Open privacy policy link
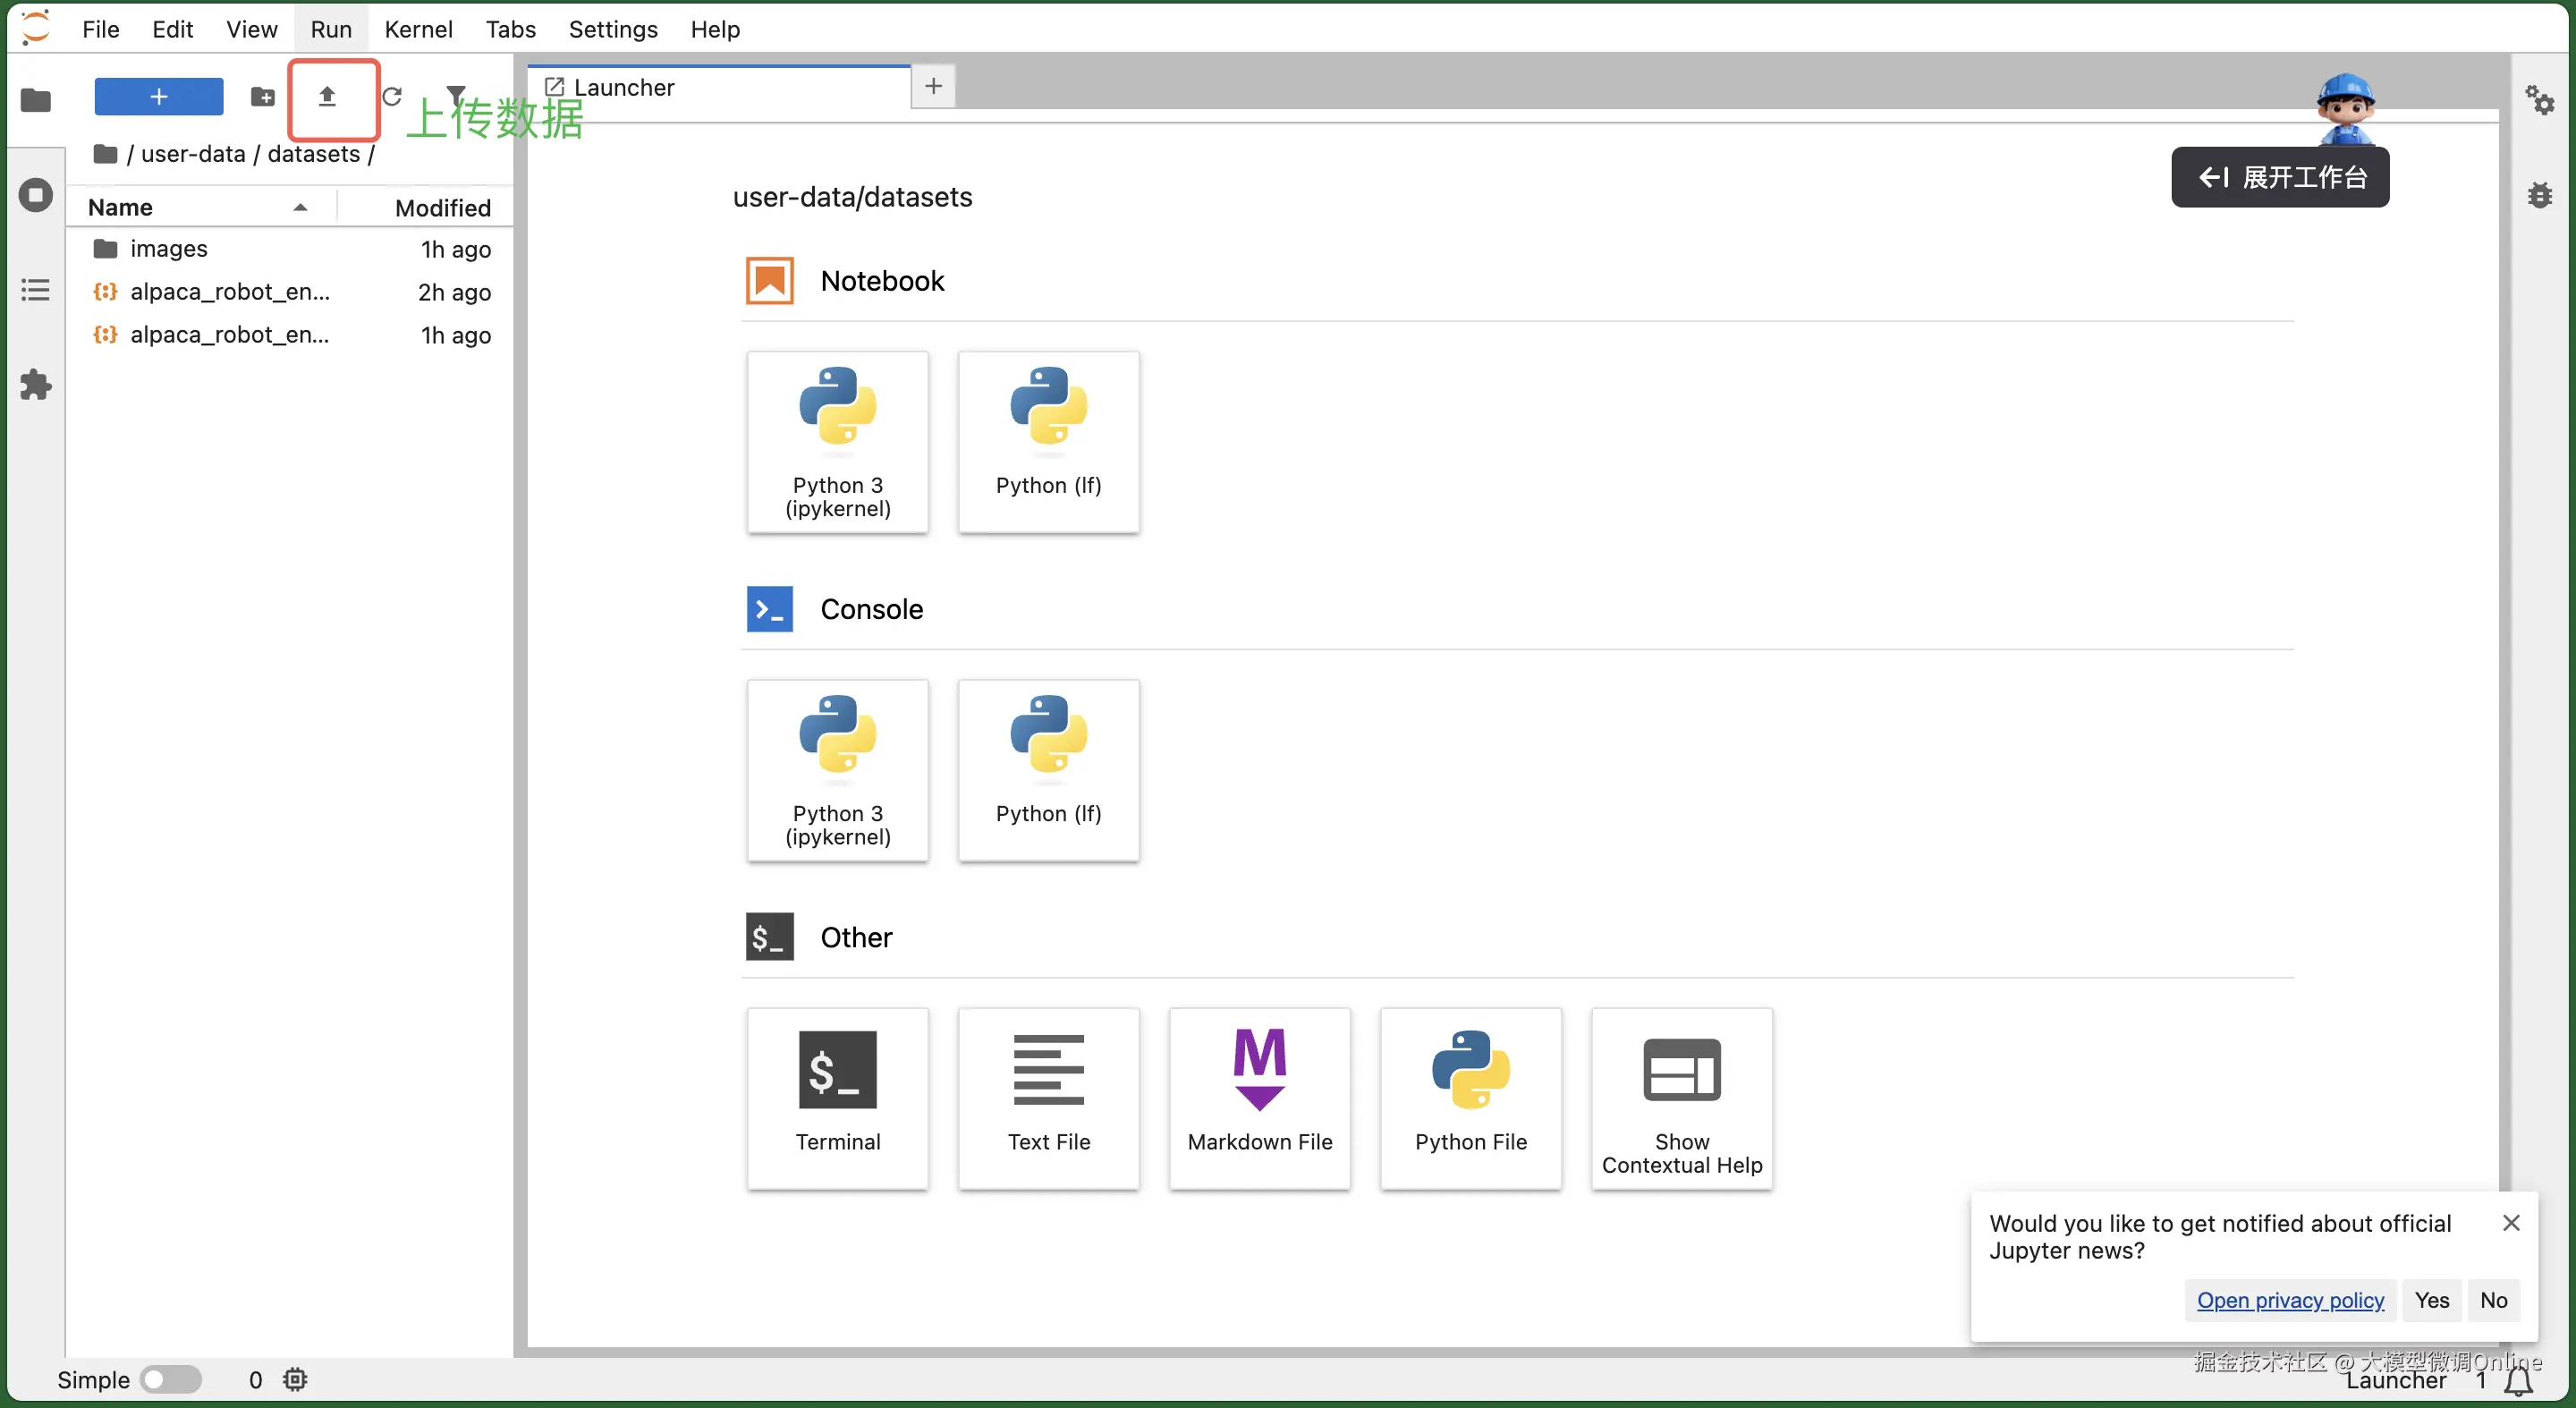Image resolution: width=2576 pixels, height=1408 pixels. pos(2290,1299)
